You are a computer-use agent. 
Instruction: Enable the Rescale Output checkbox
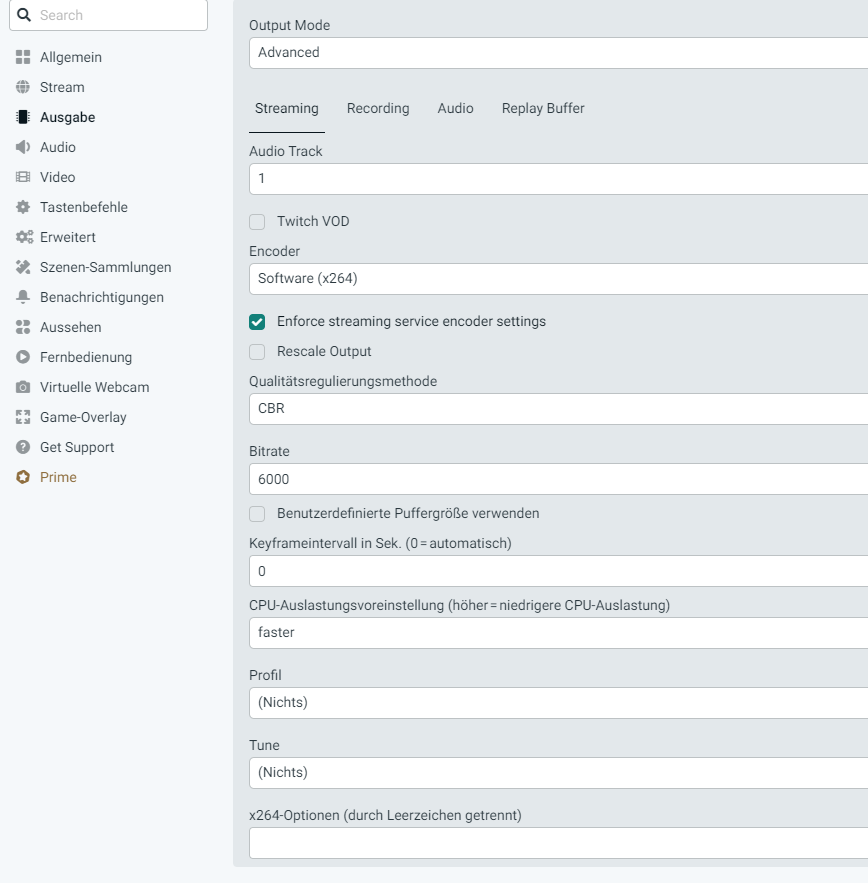pyautogui.click(x=257, y=352)
